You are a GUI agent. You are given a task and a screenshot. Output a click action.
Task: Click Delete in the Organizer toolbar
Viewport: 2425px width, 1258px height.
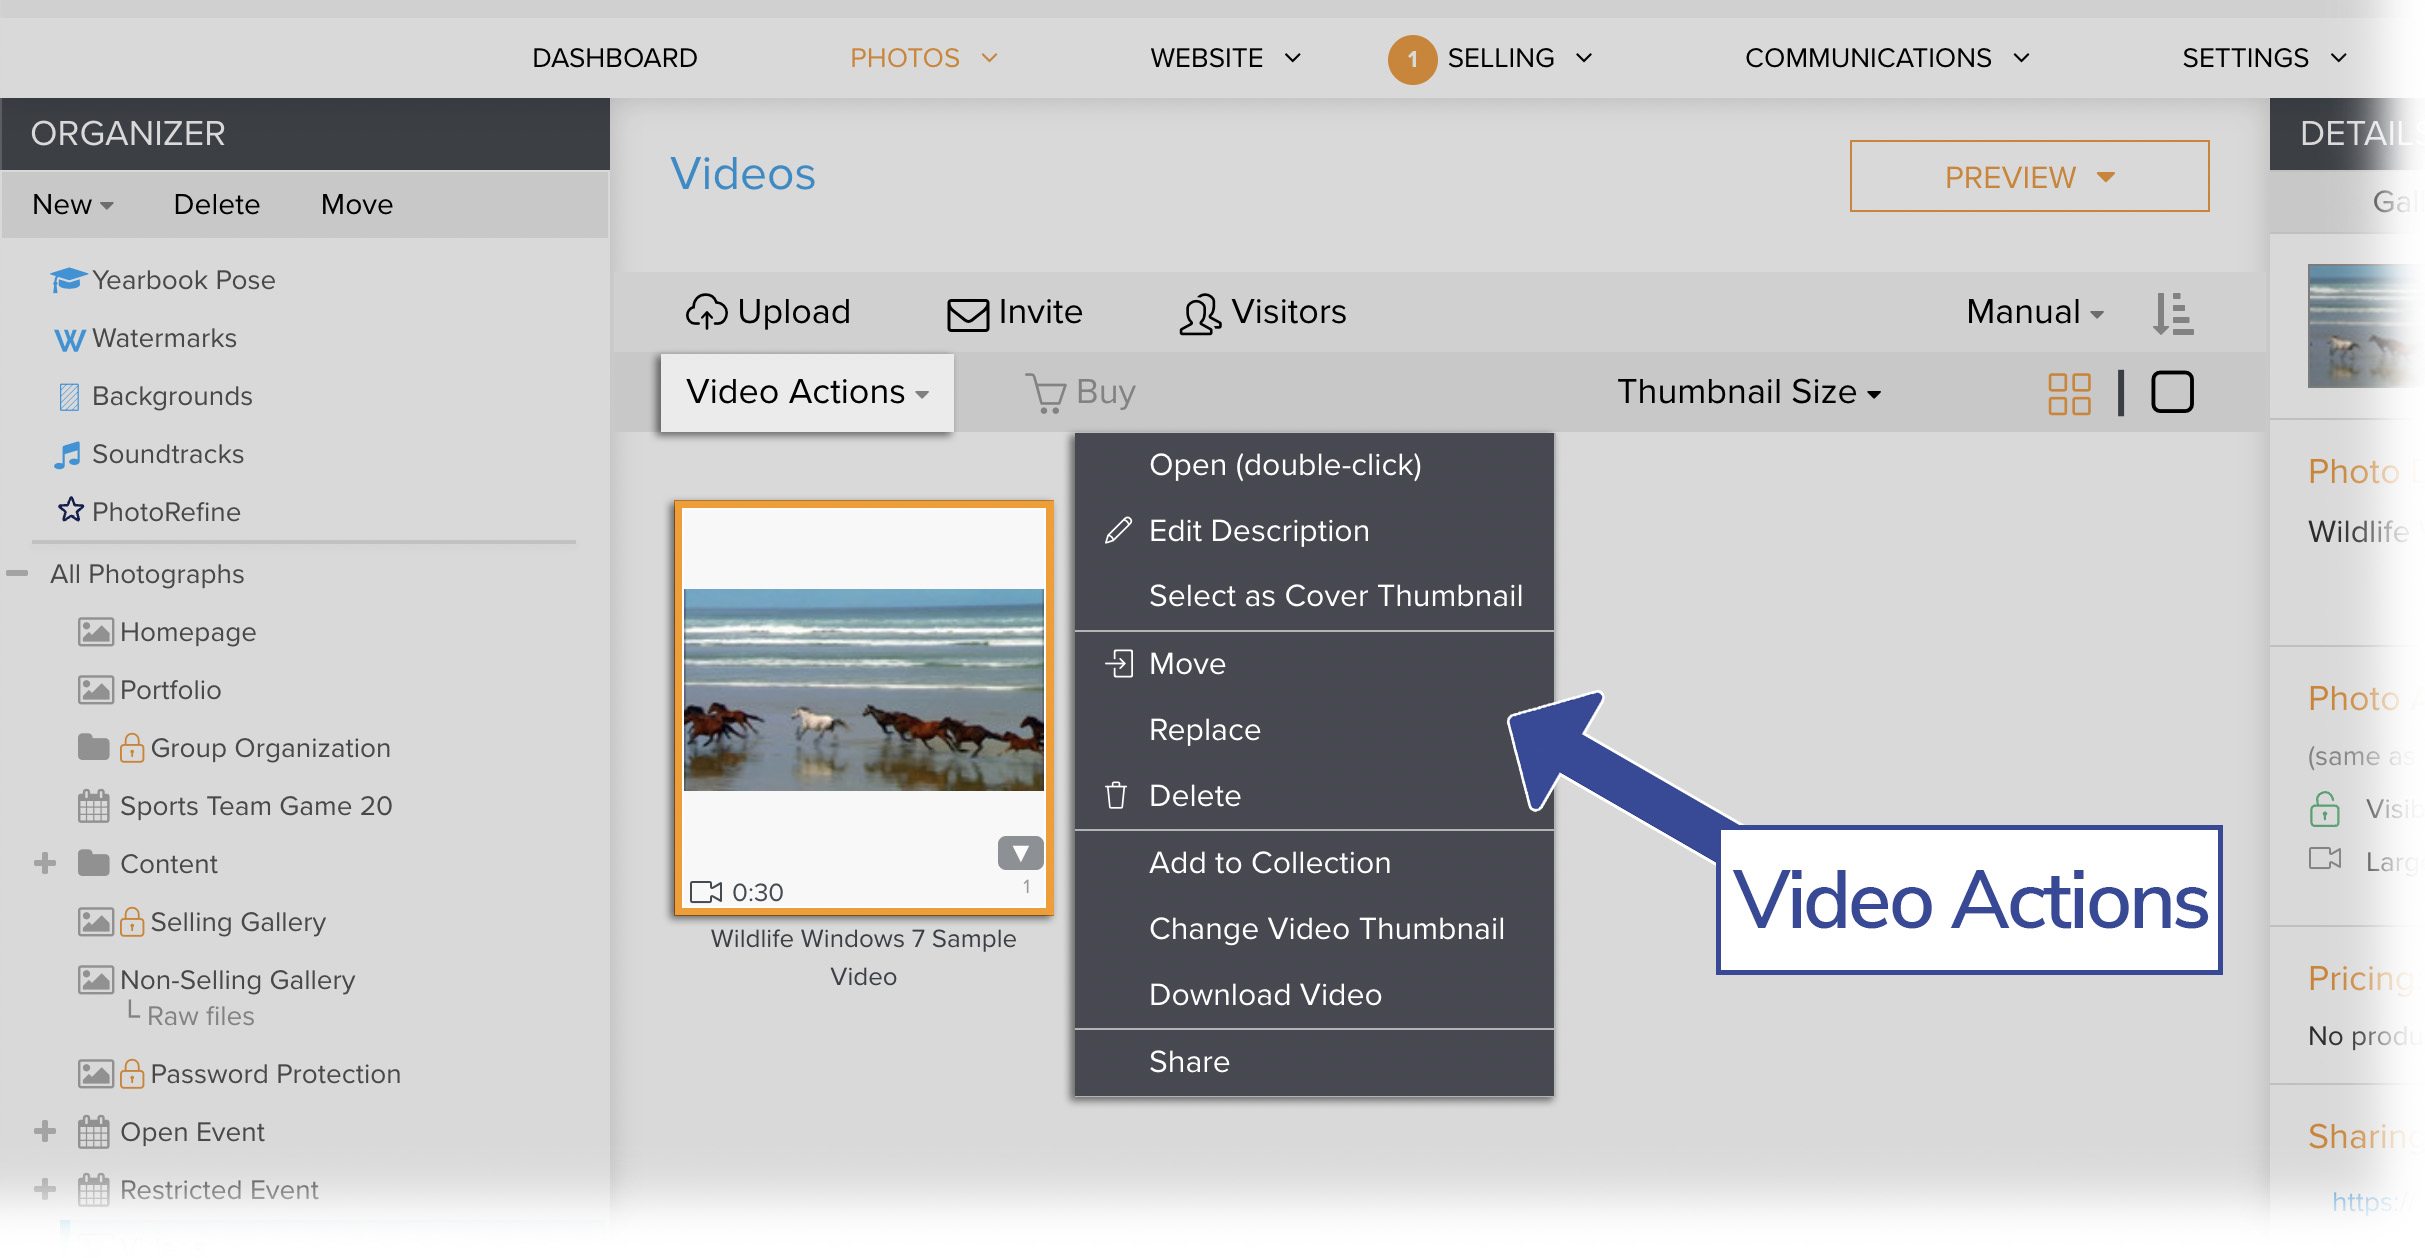pos(217,204)
